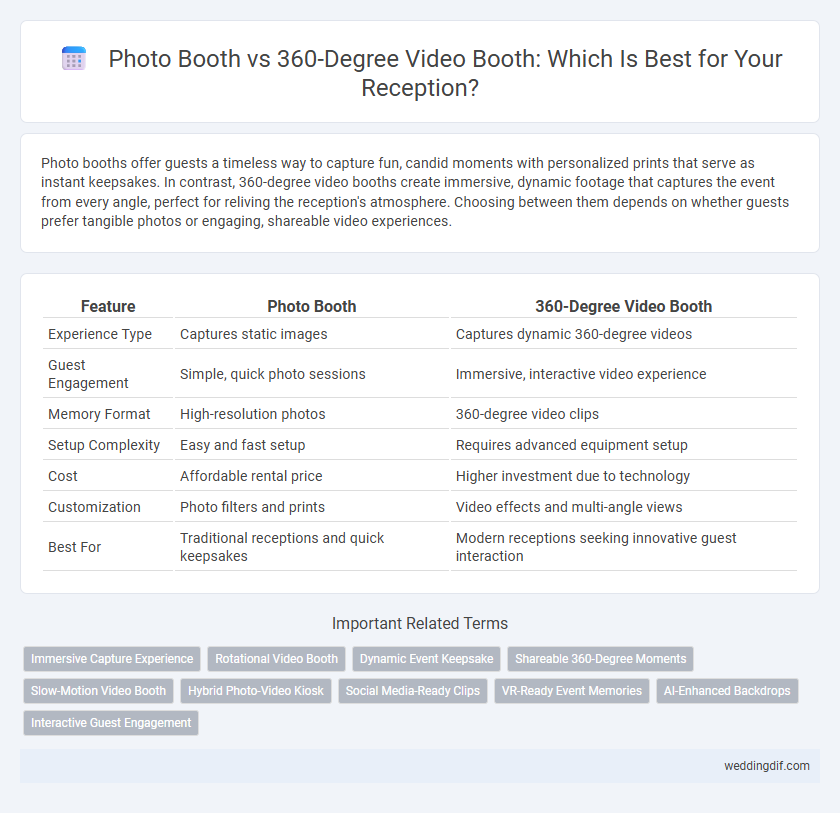Click the Guest Engagement row label
Viewport: 840px width, 813px height.
click(88, 374)
